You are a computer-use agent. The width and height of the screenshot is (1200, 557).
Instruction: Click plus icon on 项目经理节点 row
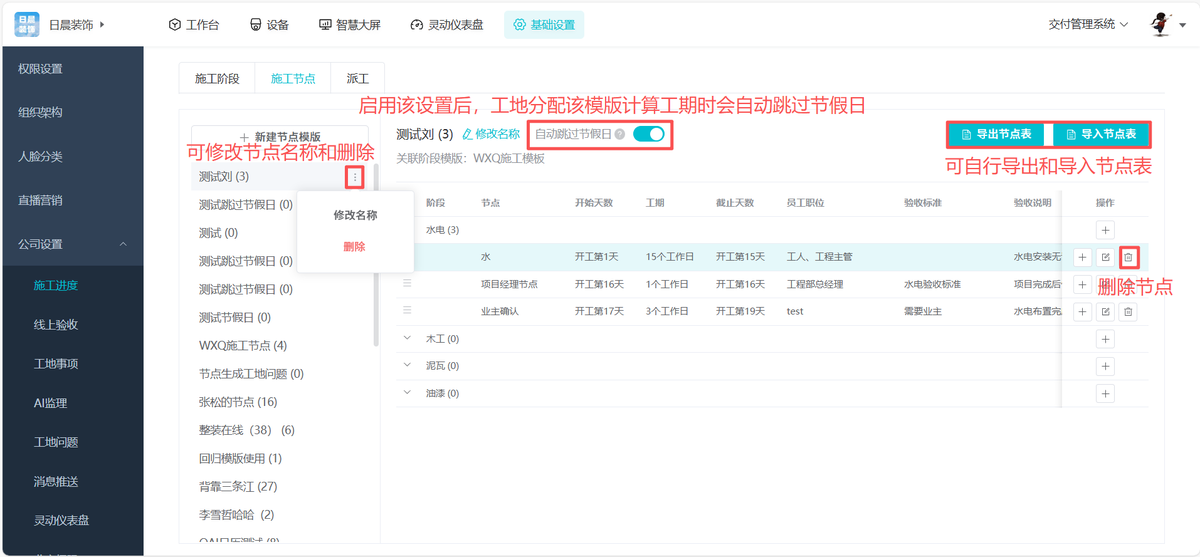coord(1082,285)
